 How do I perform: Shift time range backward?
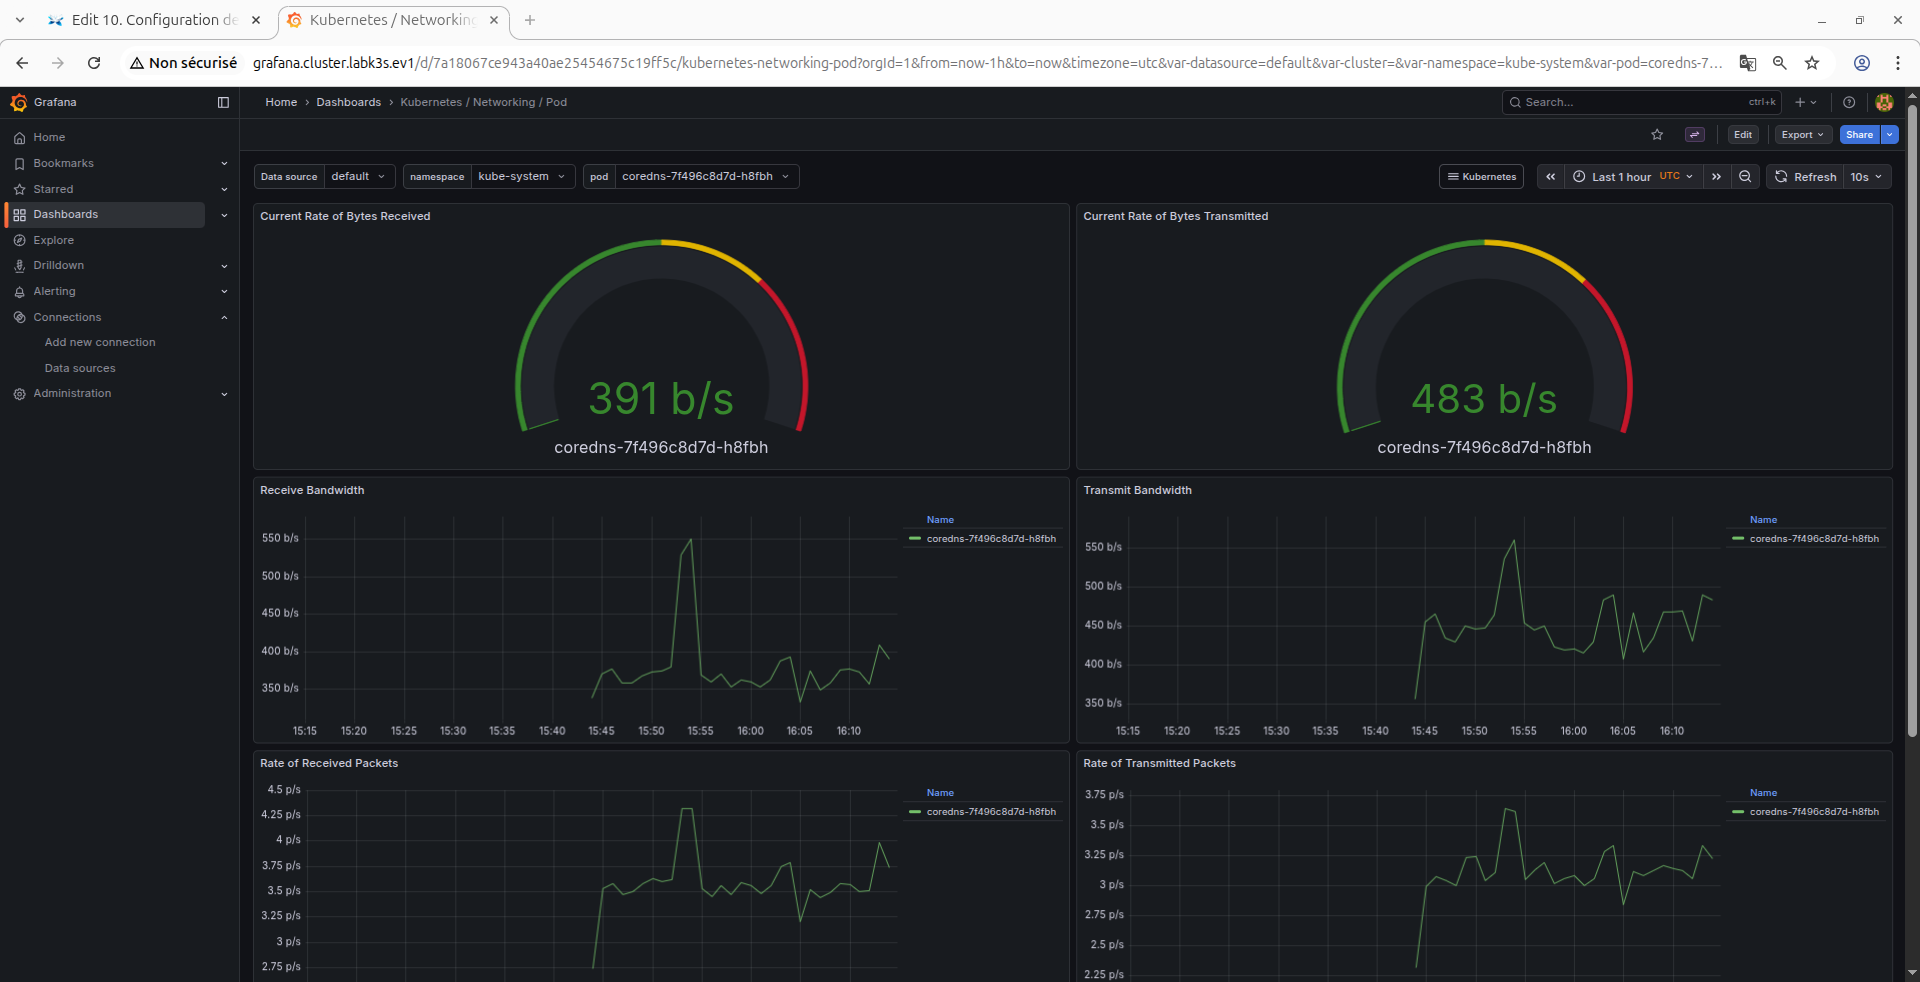pos(1550,177)
